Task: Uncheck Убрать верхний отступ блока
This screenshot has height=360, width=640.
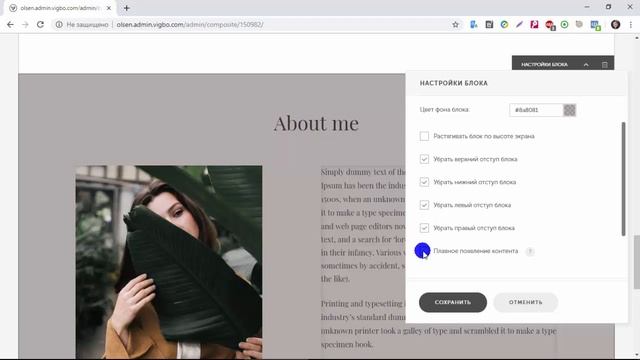Action: [424, 159]
